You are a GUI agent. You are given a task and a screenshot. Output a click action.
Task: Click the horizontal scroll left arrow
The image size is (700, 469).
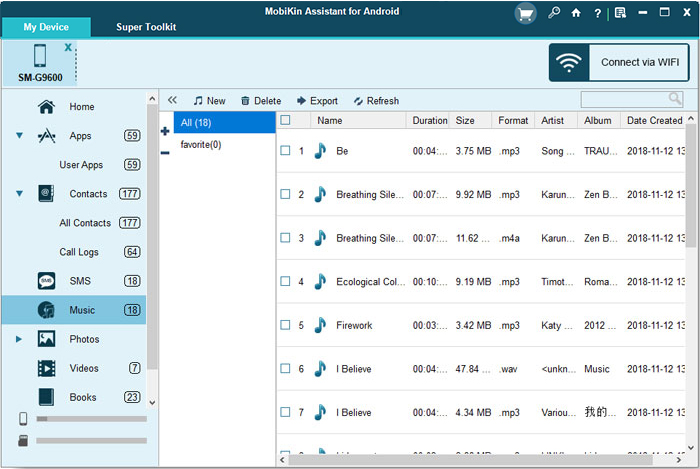(x=282, y=460)
